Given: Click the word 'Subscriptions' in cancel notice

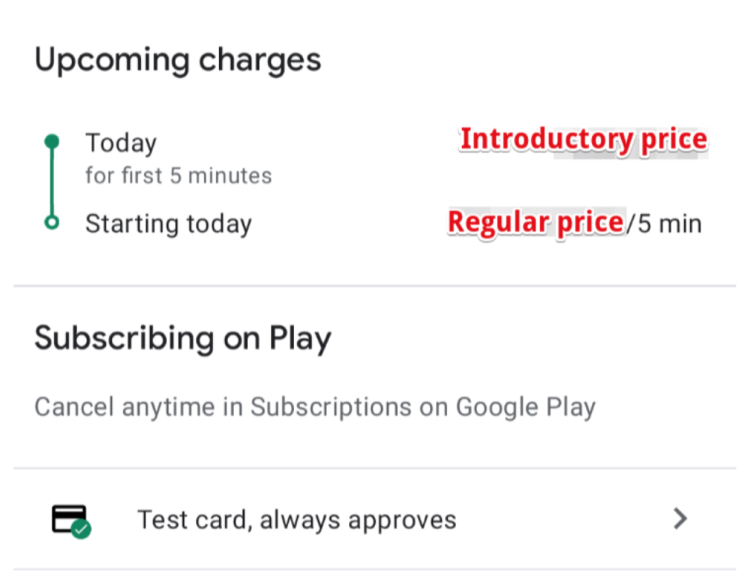Looking at the screenshot, I should [331, 407].
